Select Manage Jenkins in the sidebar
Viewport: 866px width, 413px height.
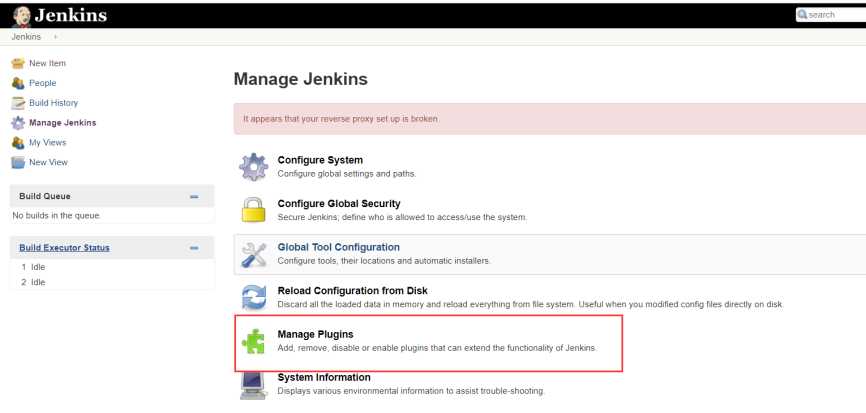[x=62, y=123]
